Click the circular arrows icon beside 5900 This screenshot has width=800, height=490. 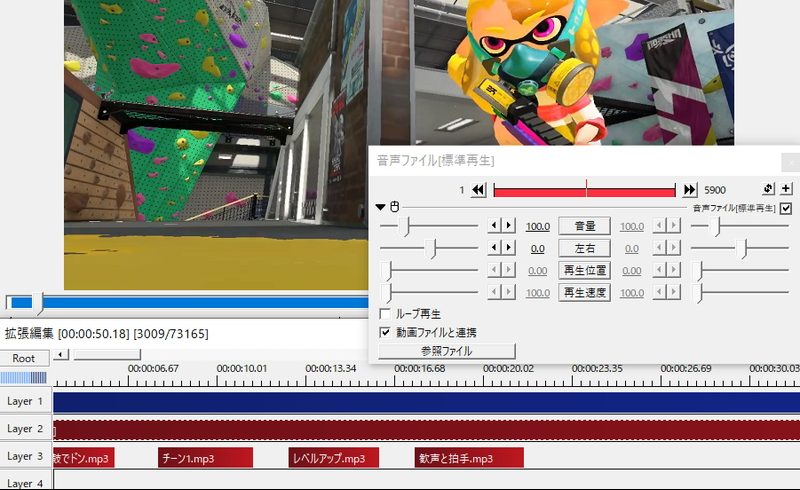click(x=768, y=188)
